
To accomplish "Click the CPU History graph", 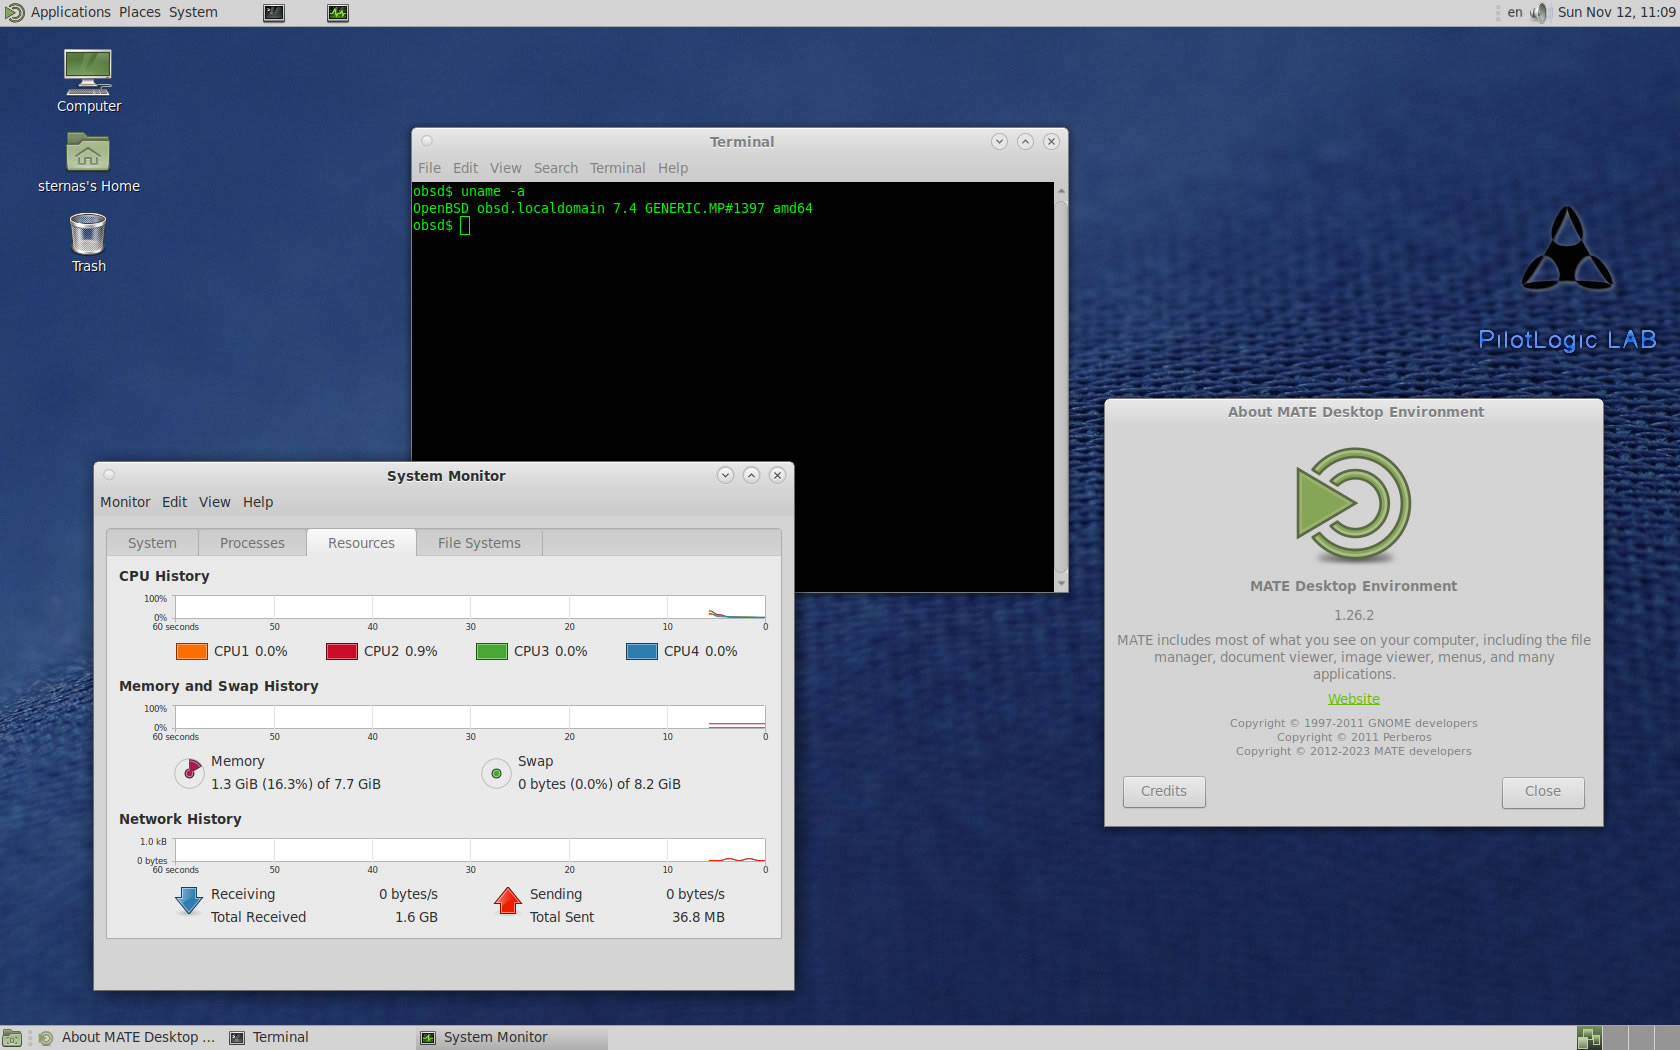I will pos(470,607).
